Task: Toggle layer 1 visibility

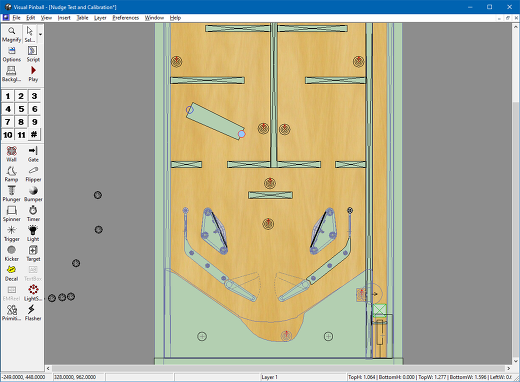Action: pos(8,96)
